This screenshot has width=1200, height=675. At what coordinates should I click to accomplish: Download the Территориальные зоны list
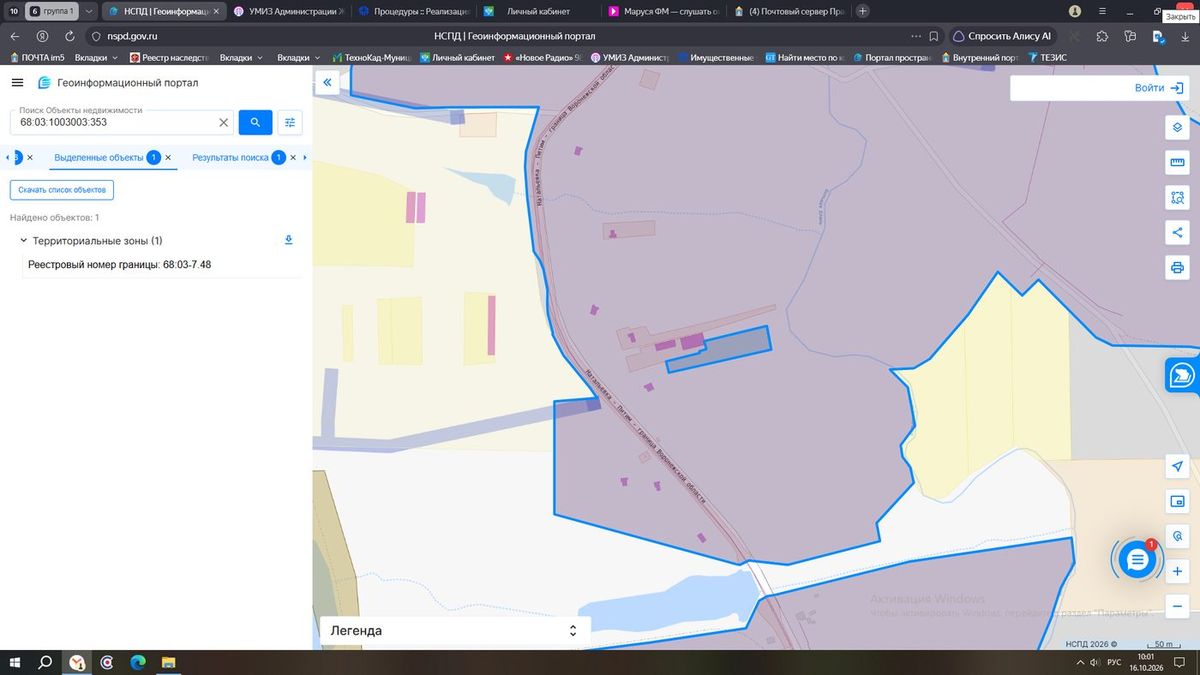tap(289, 240)
